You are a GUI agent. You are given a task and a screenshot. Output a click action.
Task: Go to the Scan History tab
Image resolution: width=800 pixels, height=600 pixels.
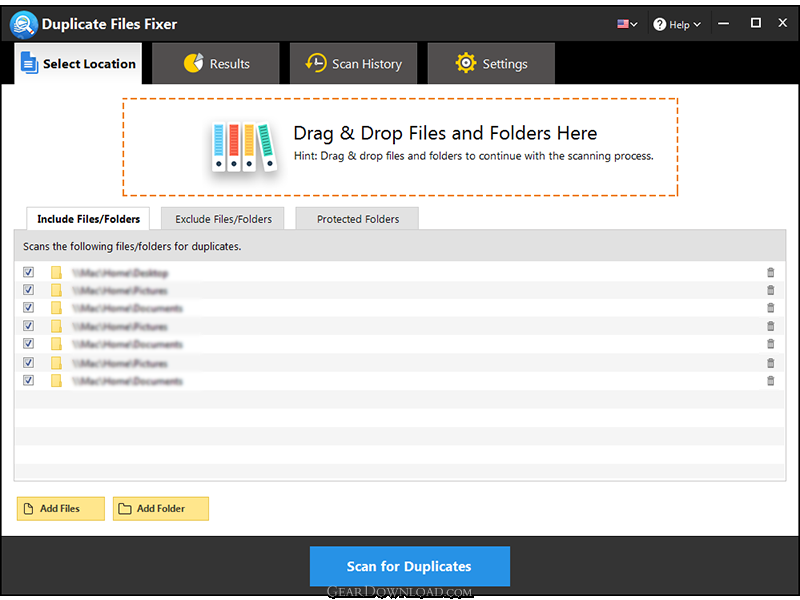(354, 64)
